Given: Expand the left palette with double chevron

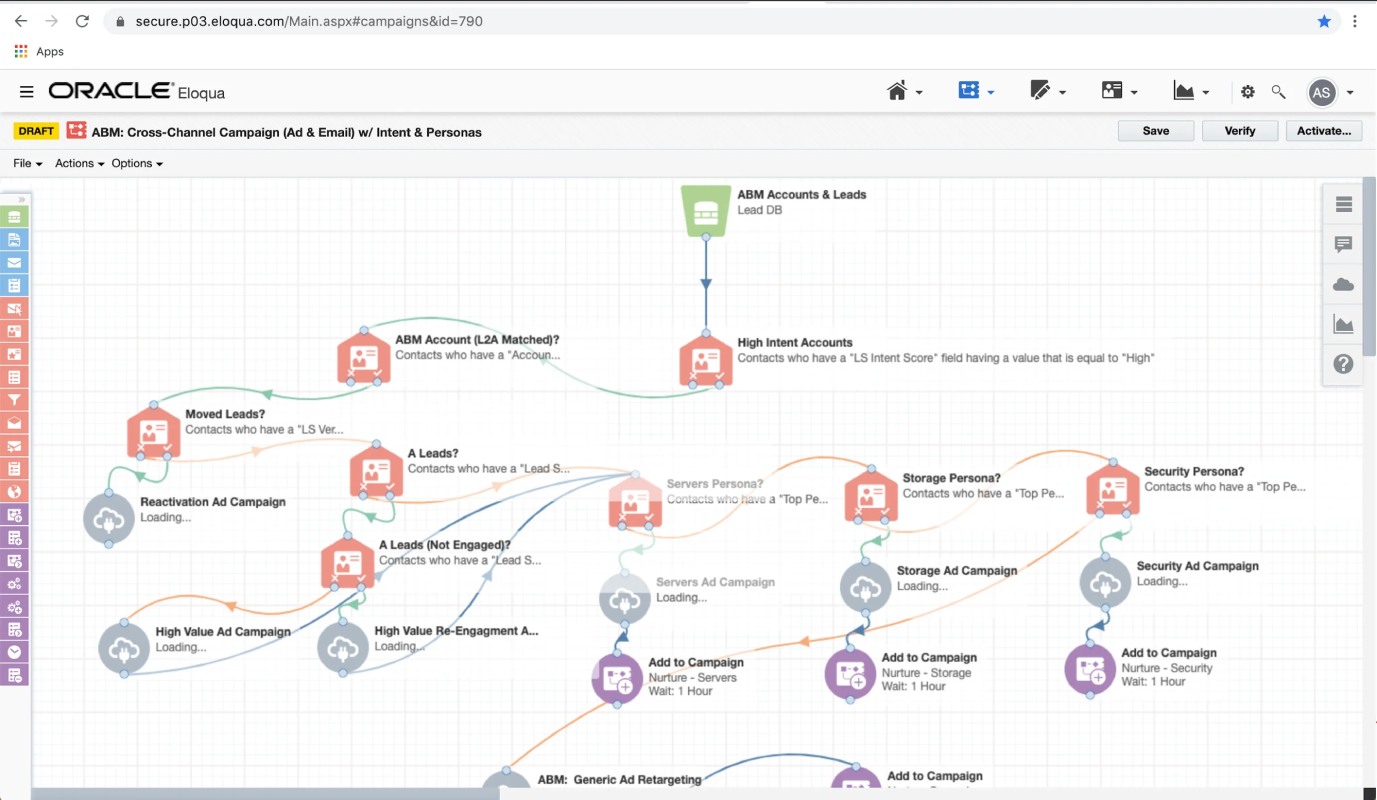Looking at the screenshot, I should point(19,199).
